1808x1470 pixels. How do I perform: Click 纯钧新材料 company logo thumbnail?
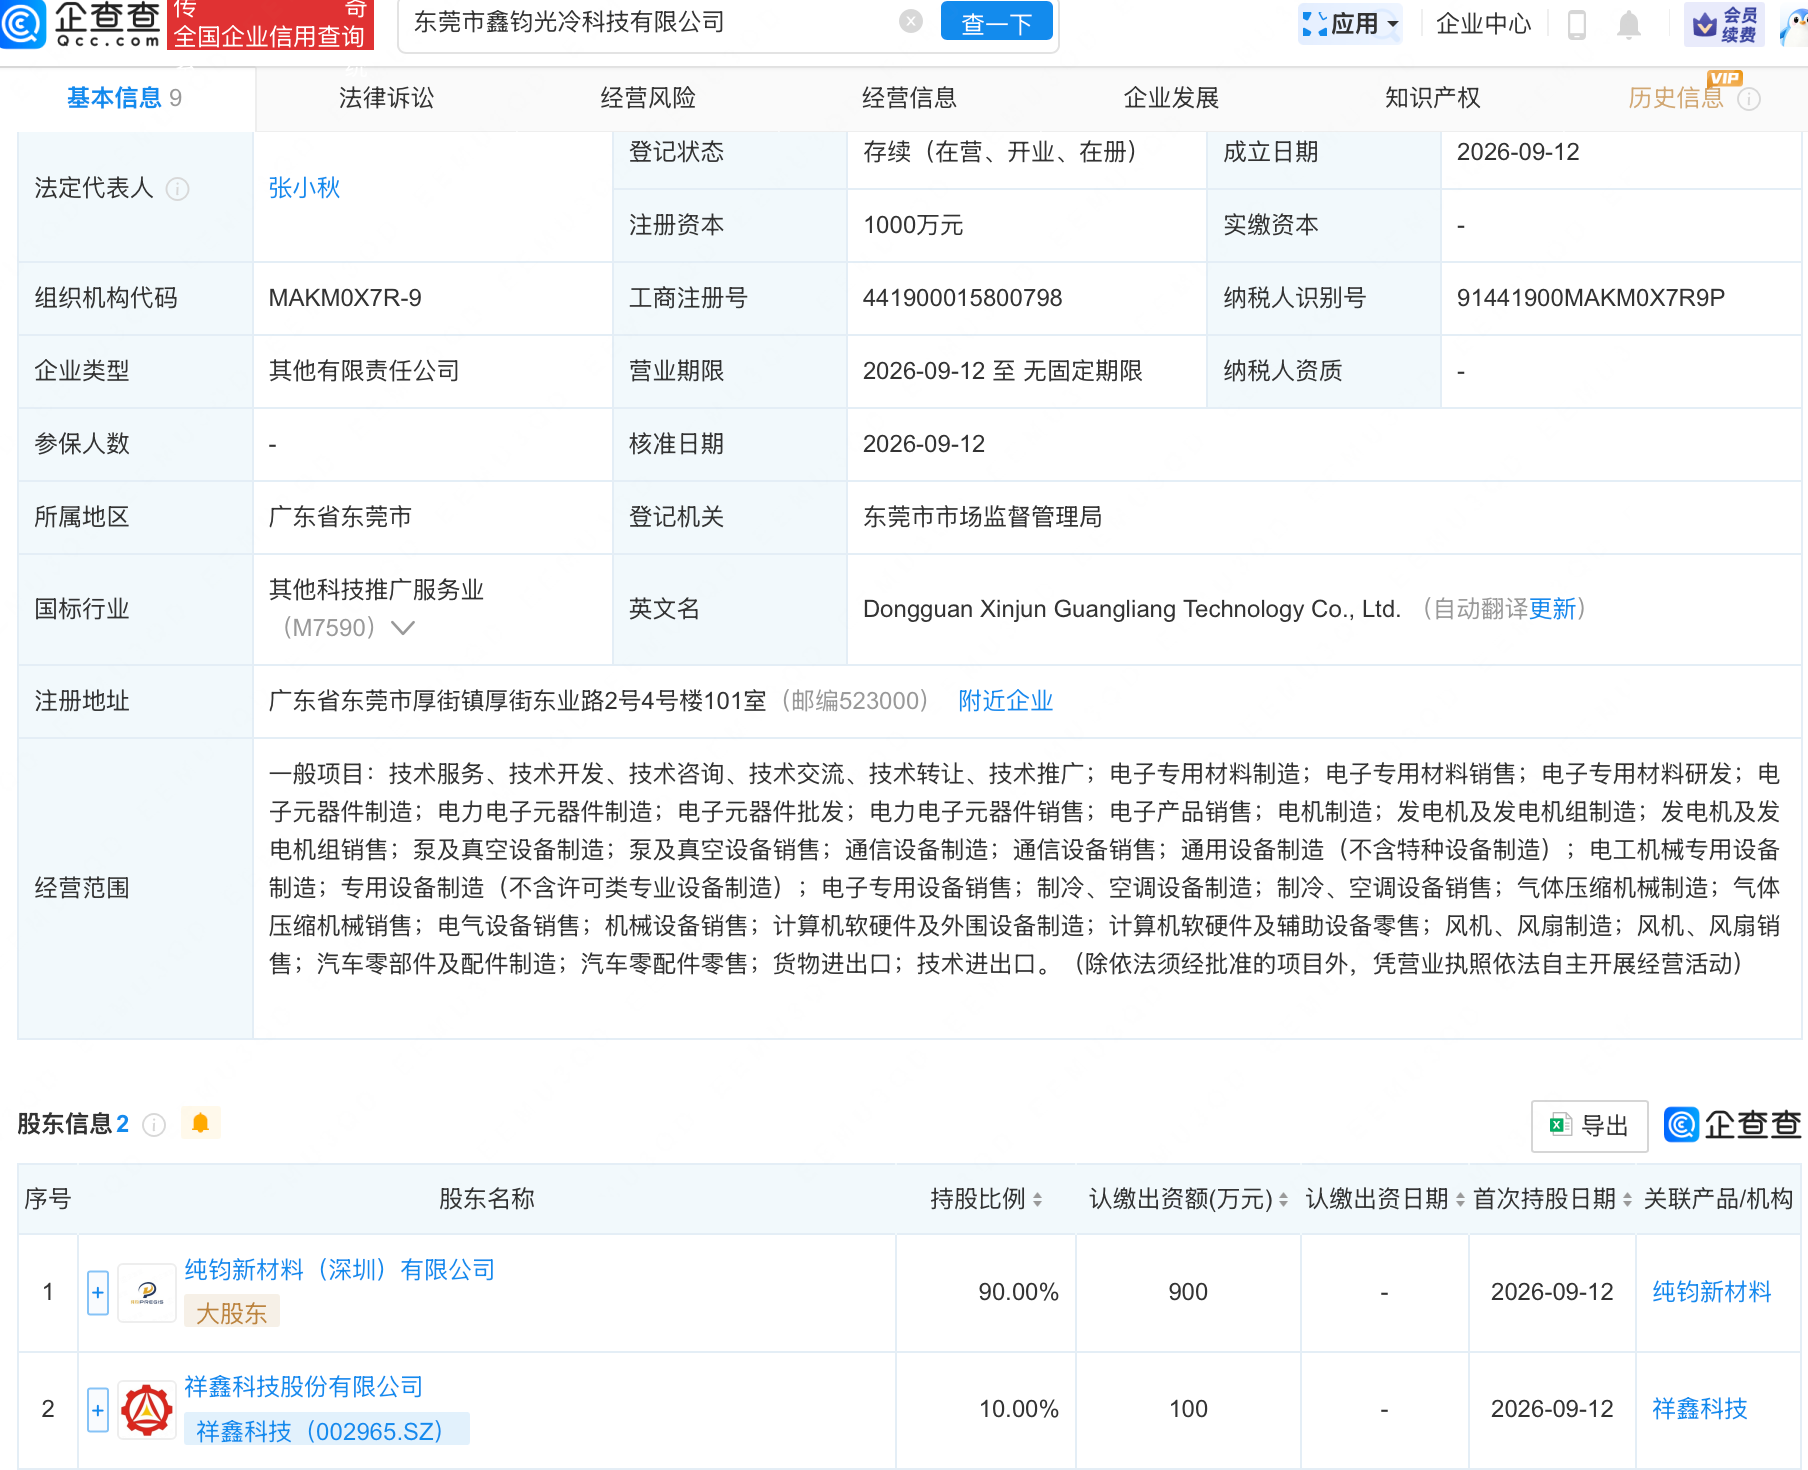point(147,1293)
